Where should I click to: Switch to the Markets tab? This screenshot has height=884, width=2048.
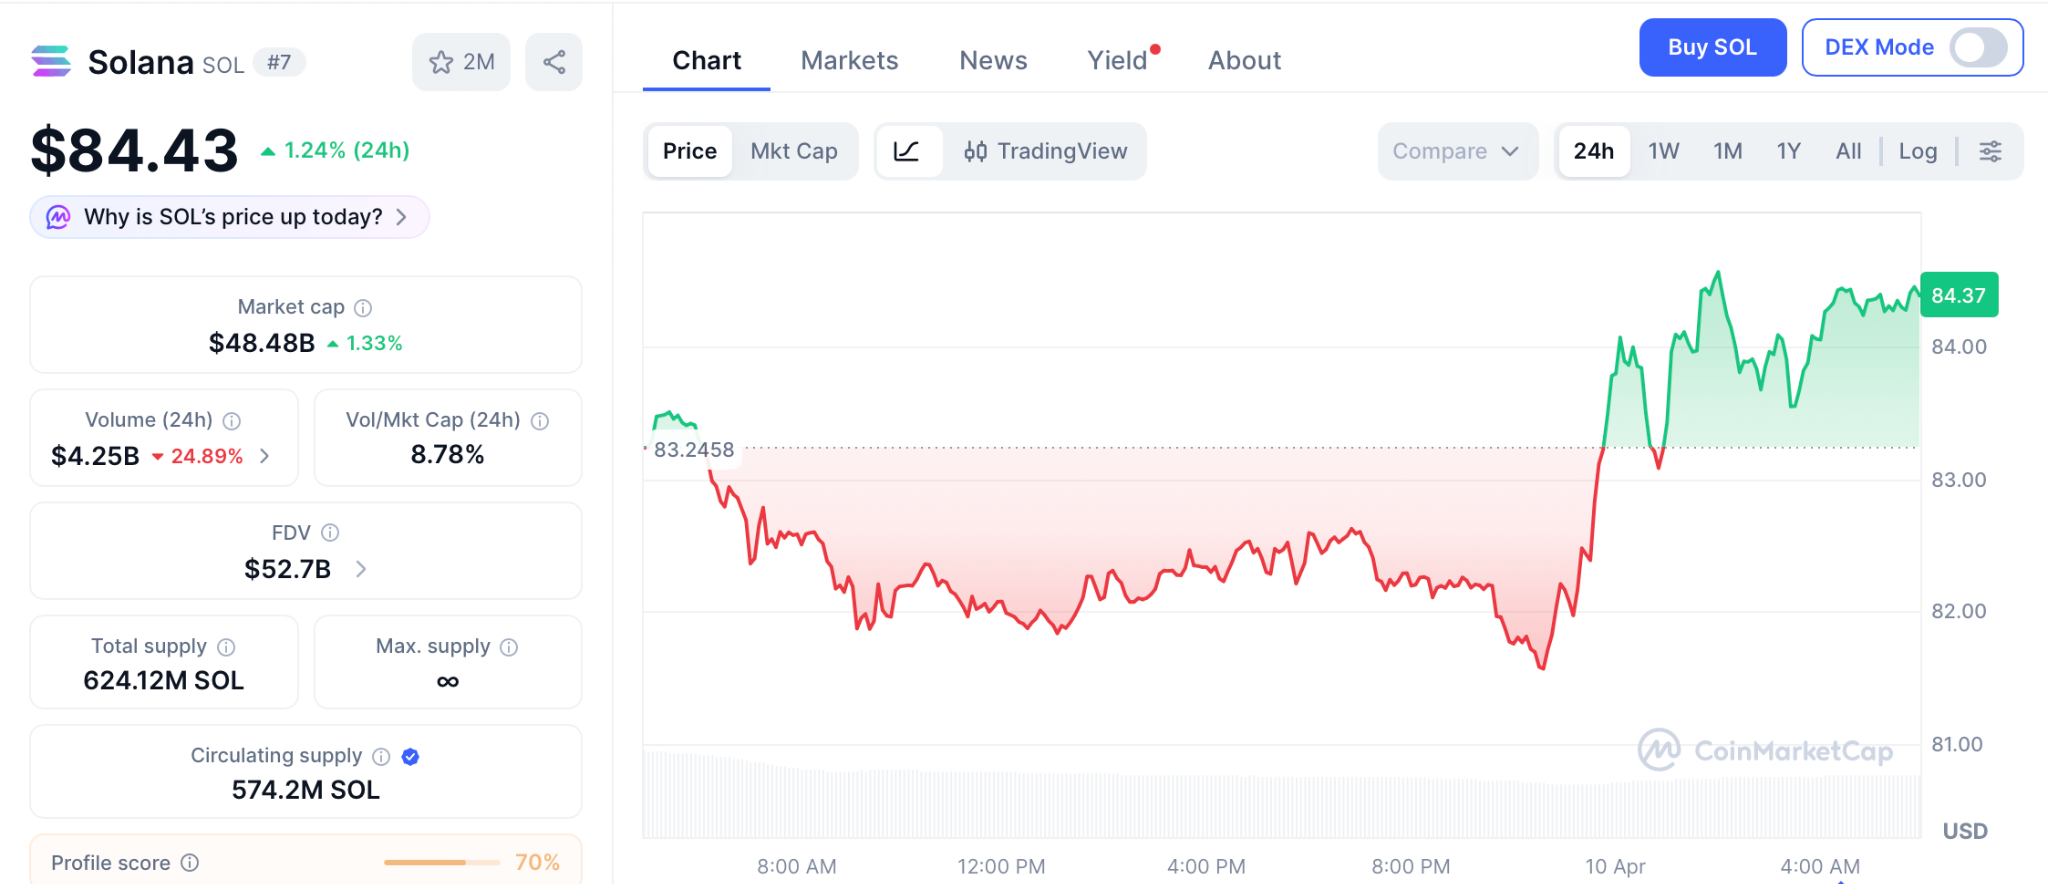pyautogui.click(x=849, y=61)
